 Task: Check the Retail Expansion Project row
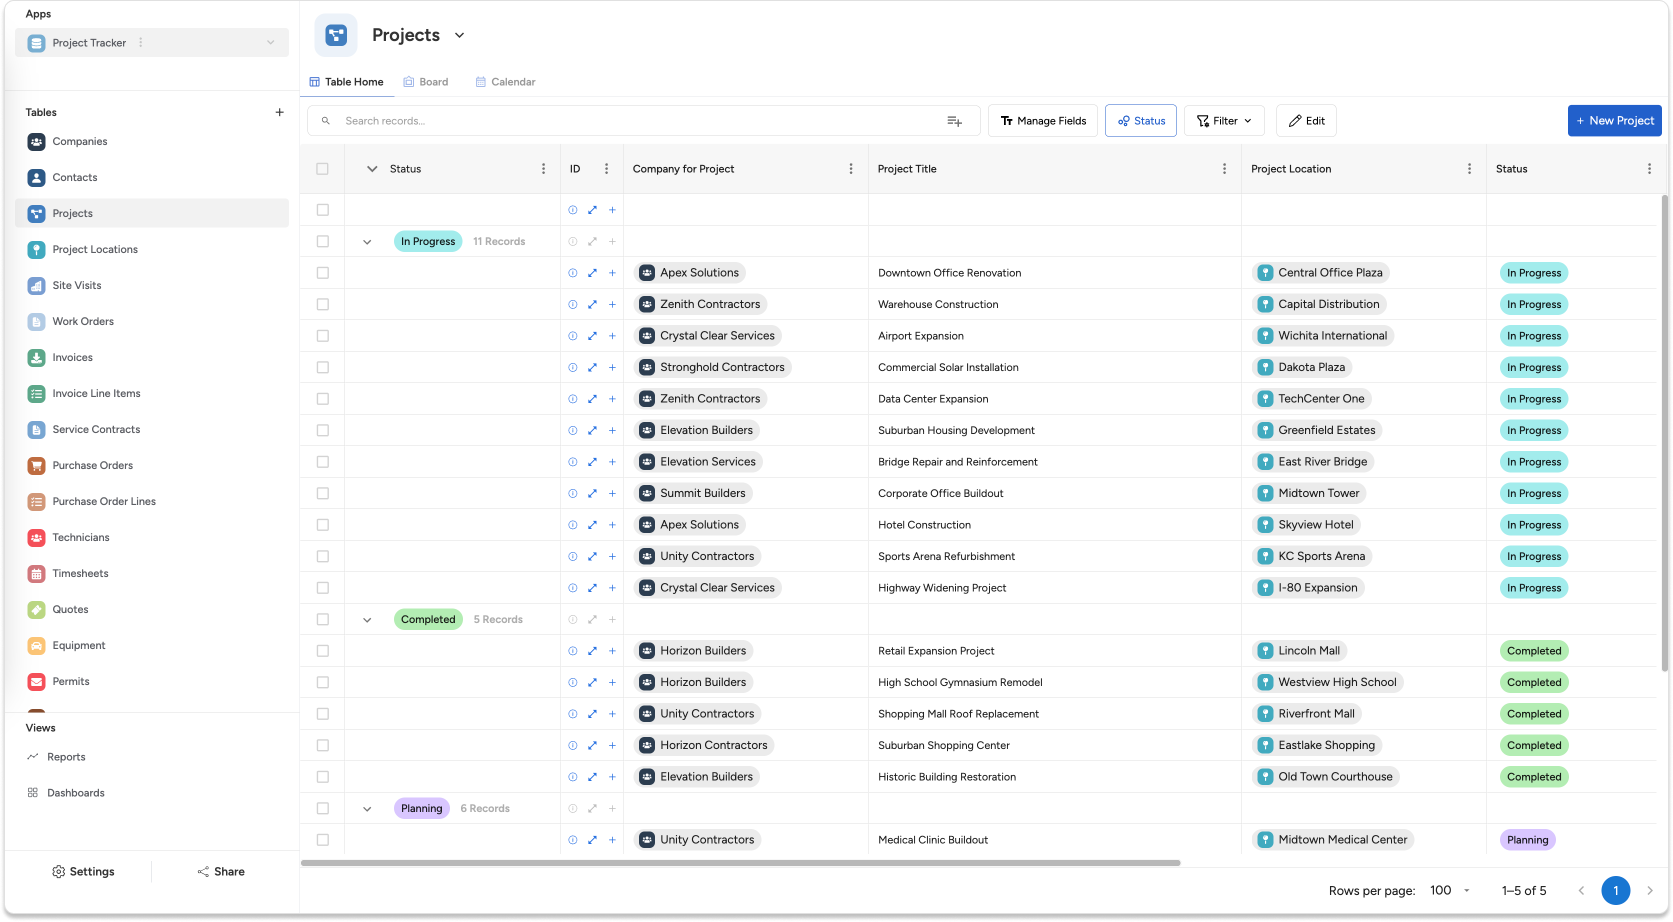coord(322,651)
